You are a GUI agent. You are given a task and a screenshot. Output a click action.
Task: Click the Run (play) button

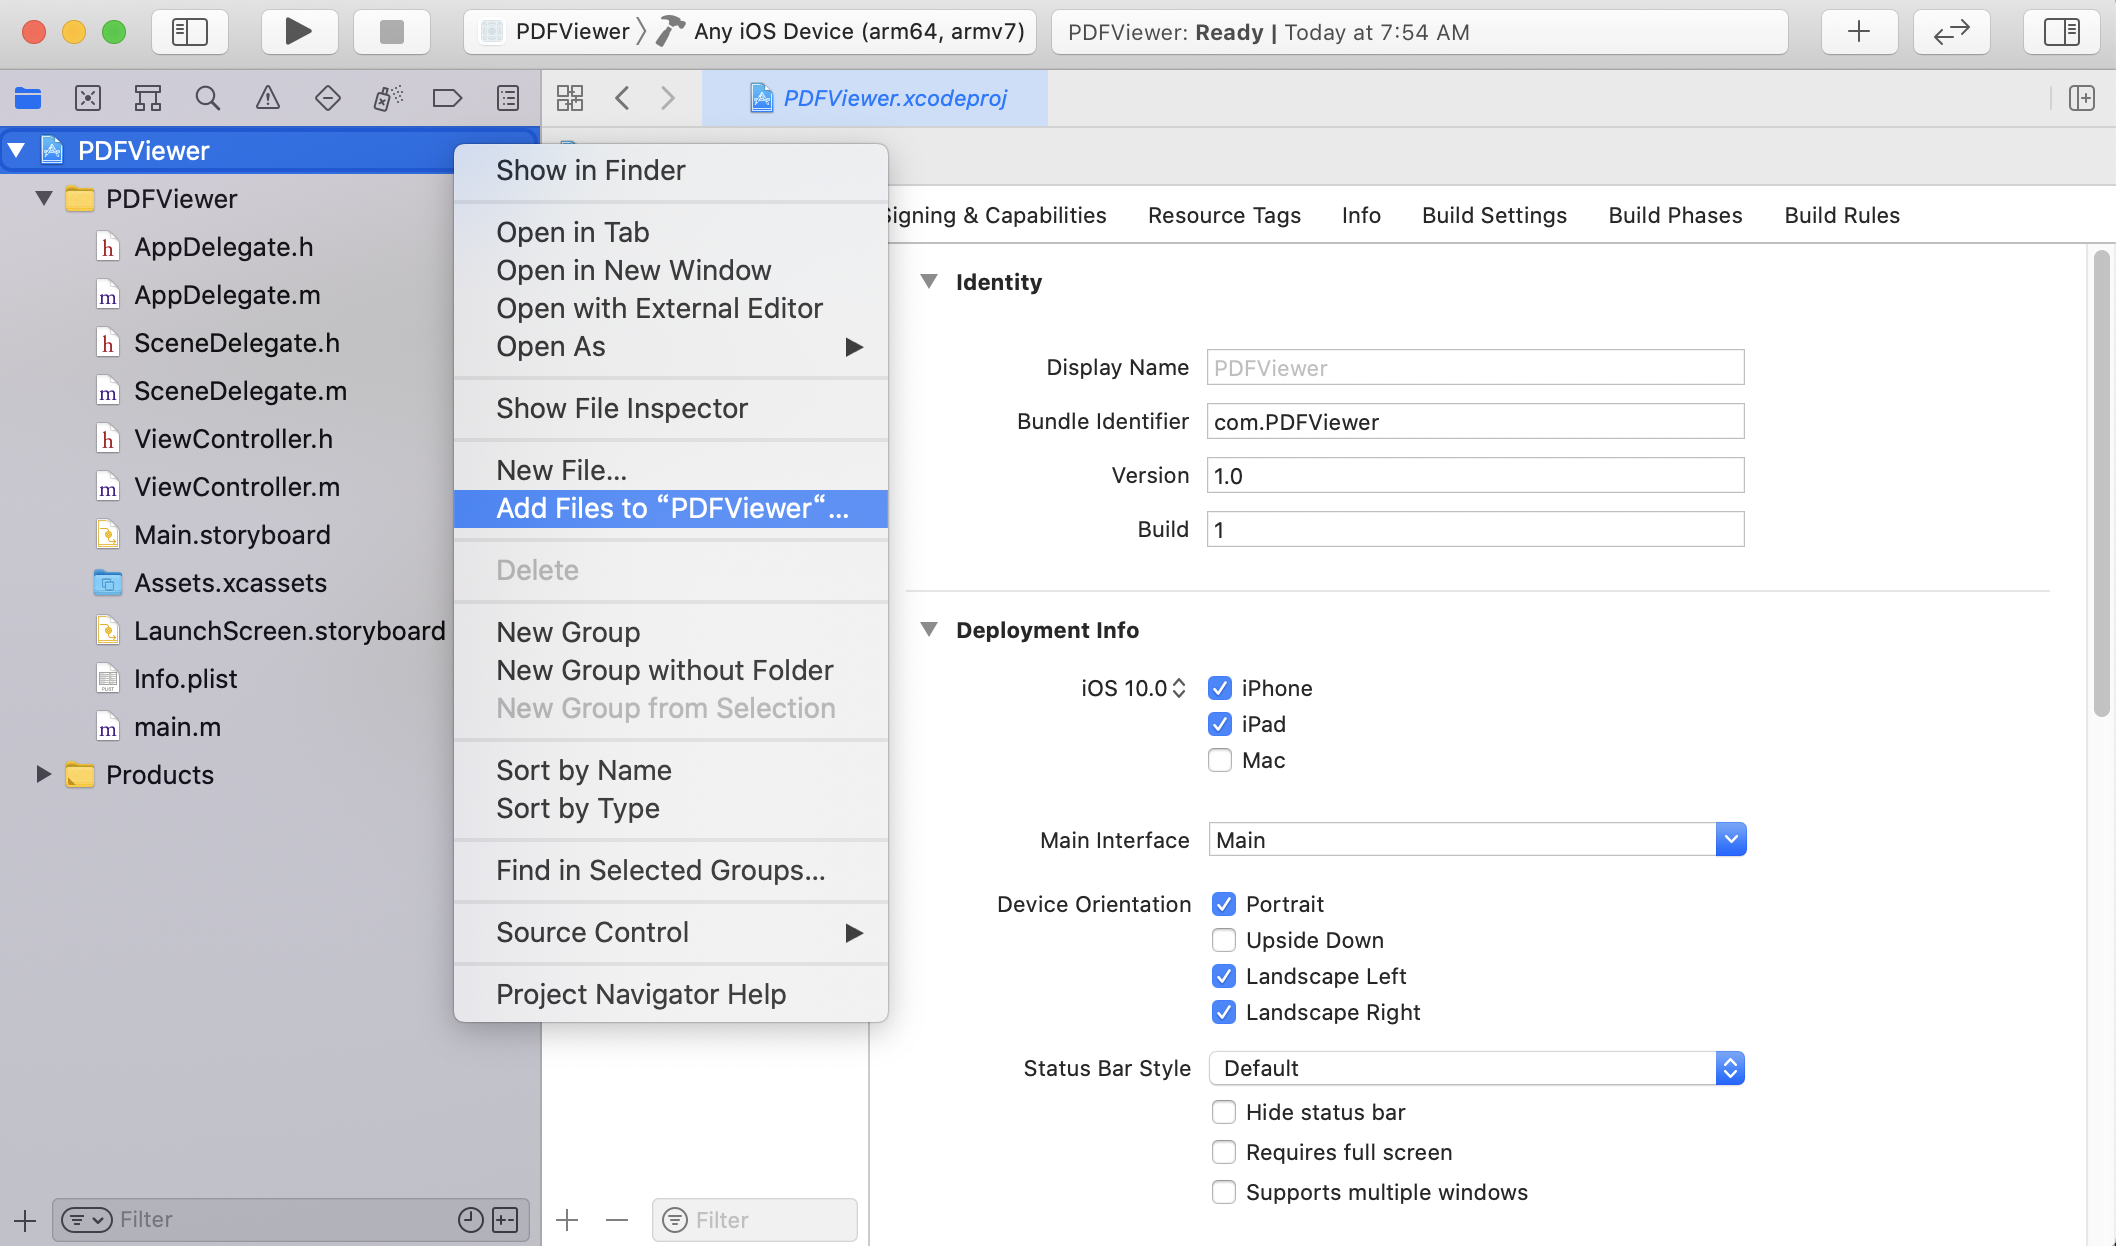point(297,32)
